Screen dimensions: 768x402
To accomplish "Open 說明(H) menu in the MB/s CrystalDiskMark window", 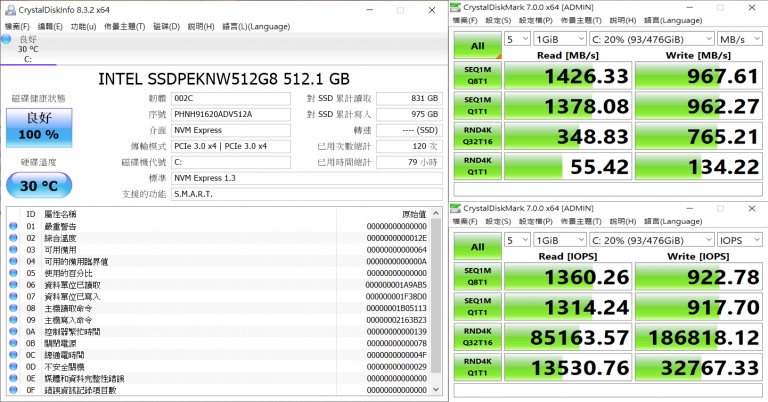I will click(x=623, y=21).
